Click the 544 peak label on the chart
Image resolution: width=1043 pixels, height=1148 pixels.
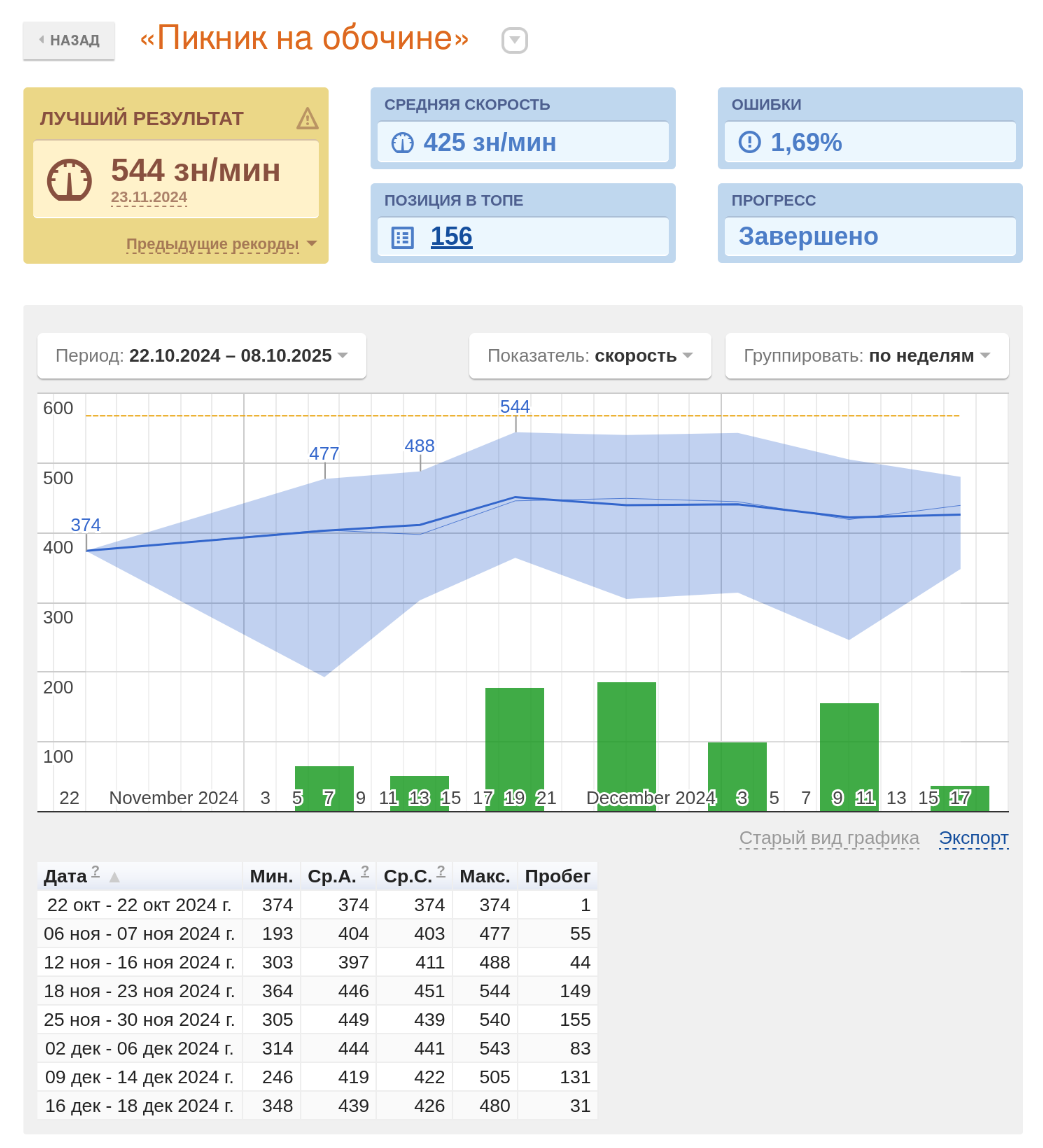click(x=515, y=407)
